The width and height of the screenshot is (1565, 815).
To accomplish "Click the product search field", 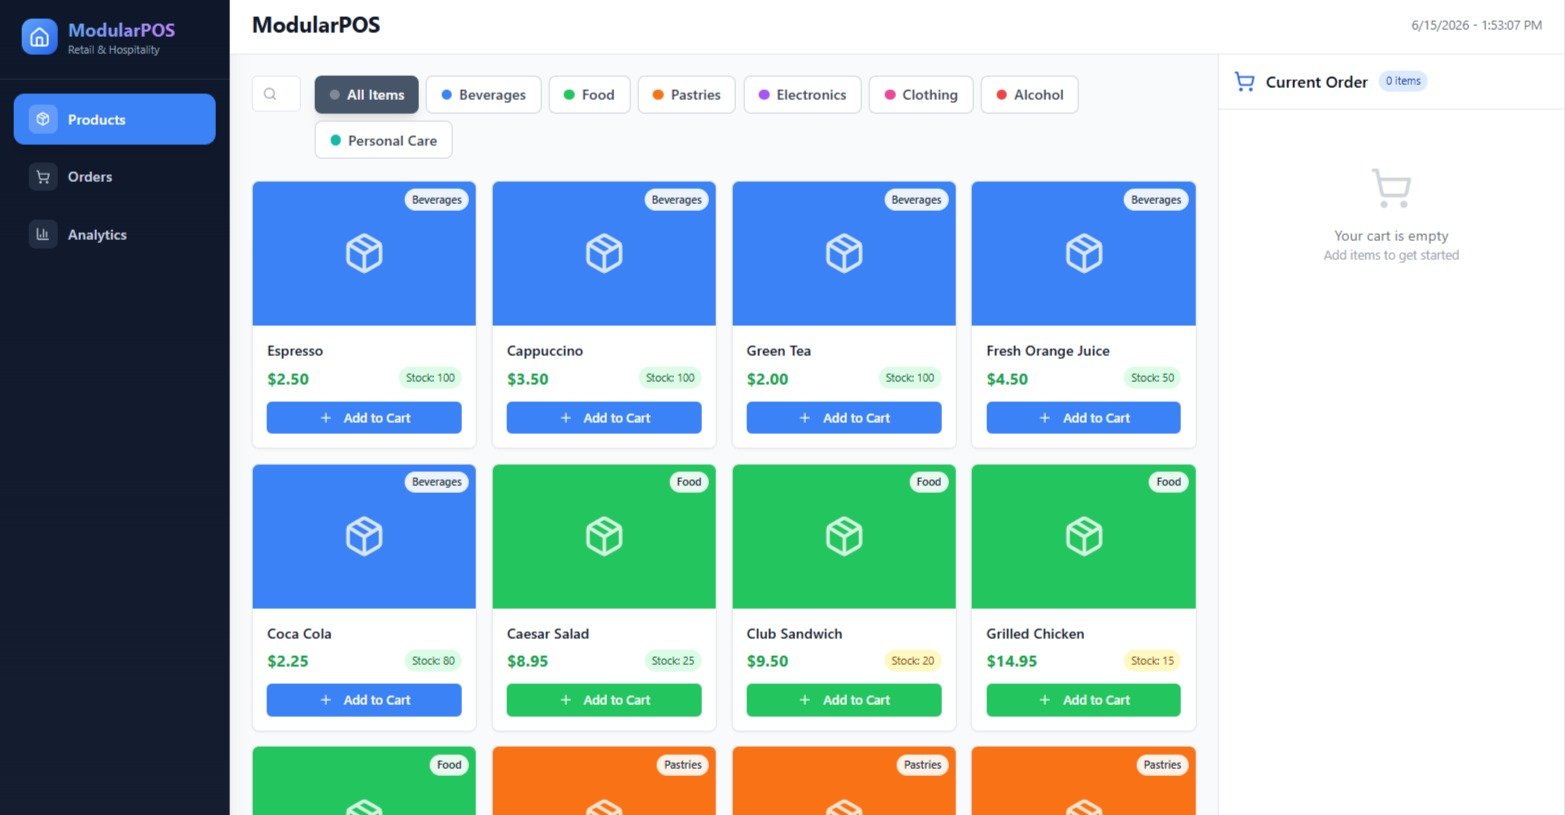I will (x=277, y=94).
